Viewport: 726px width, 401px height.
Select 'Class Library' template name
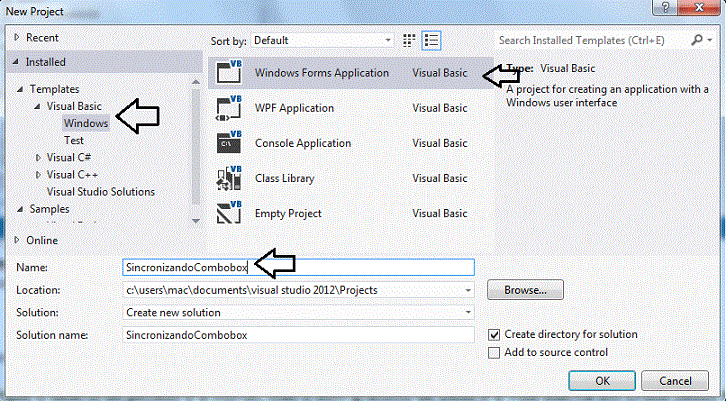(284, 178)
